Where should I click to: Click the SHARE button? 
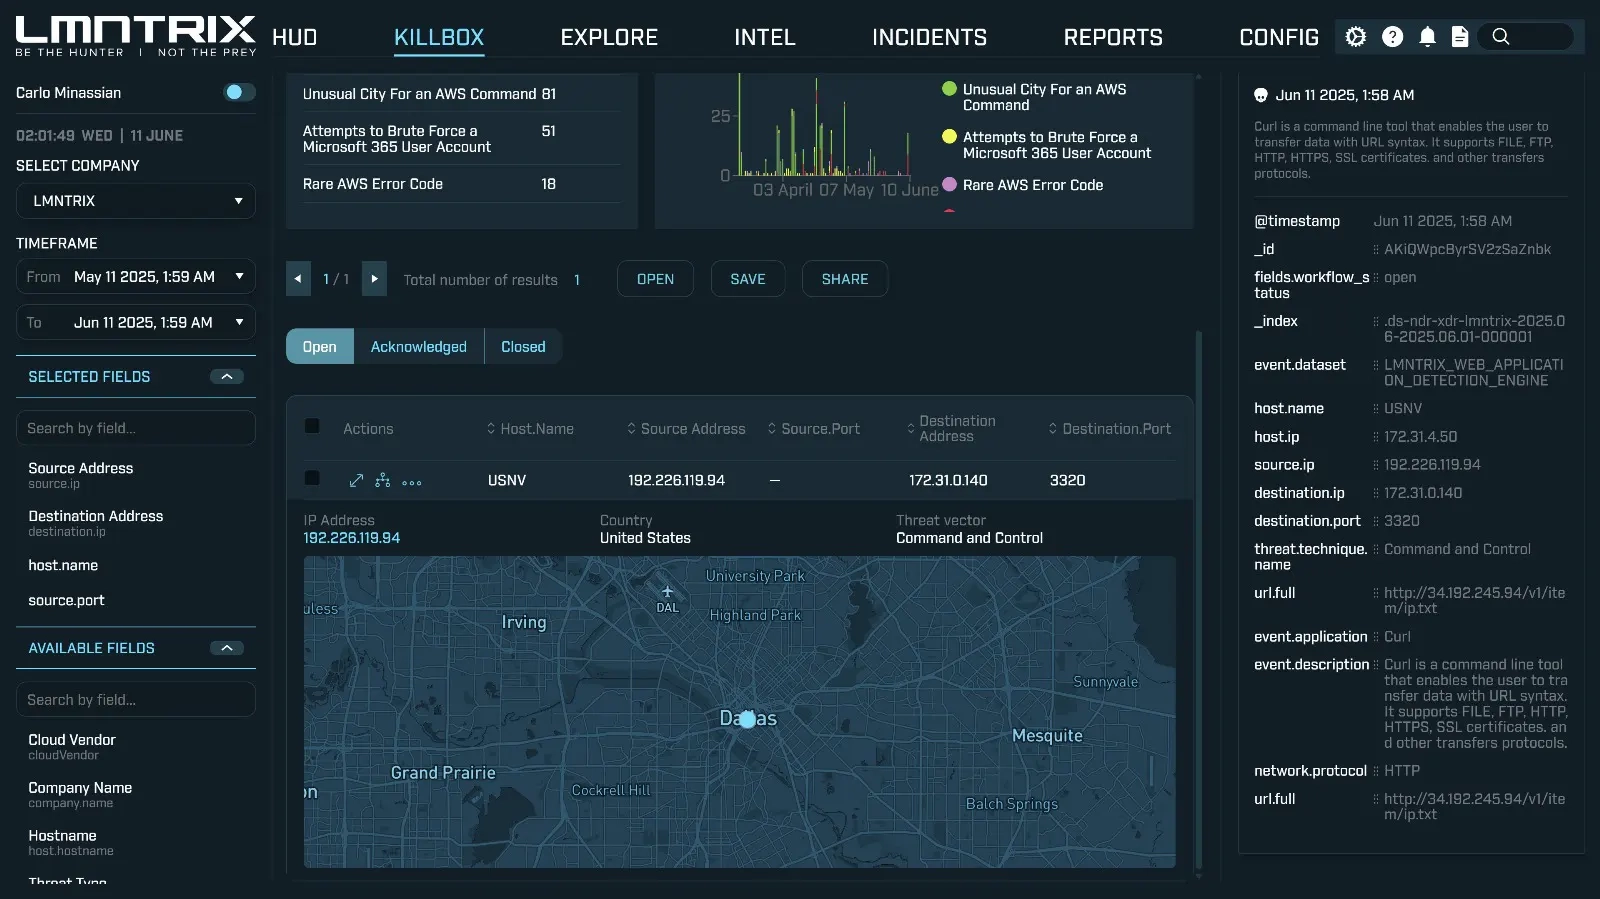pyautogui.click(x=845, y=279)
